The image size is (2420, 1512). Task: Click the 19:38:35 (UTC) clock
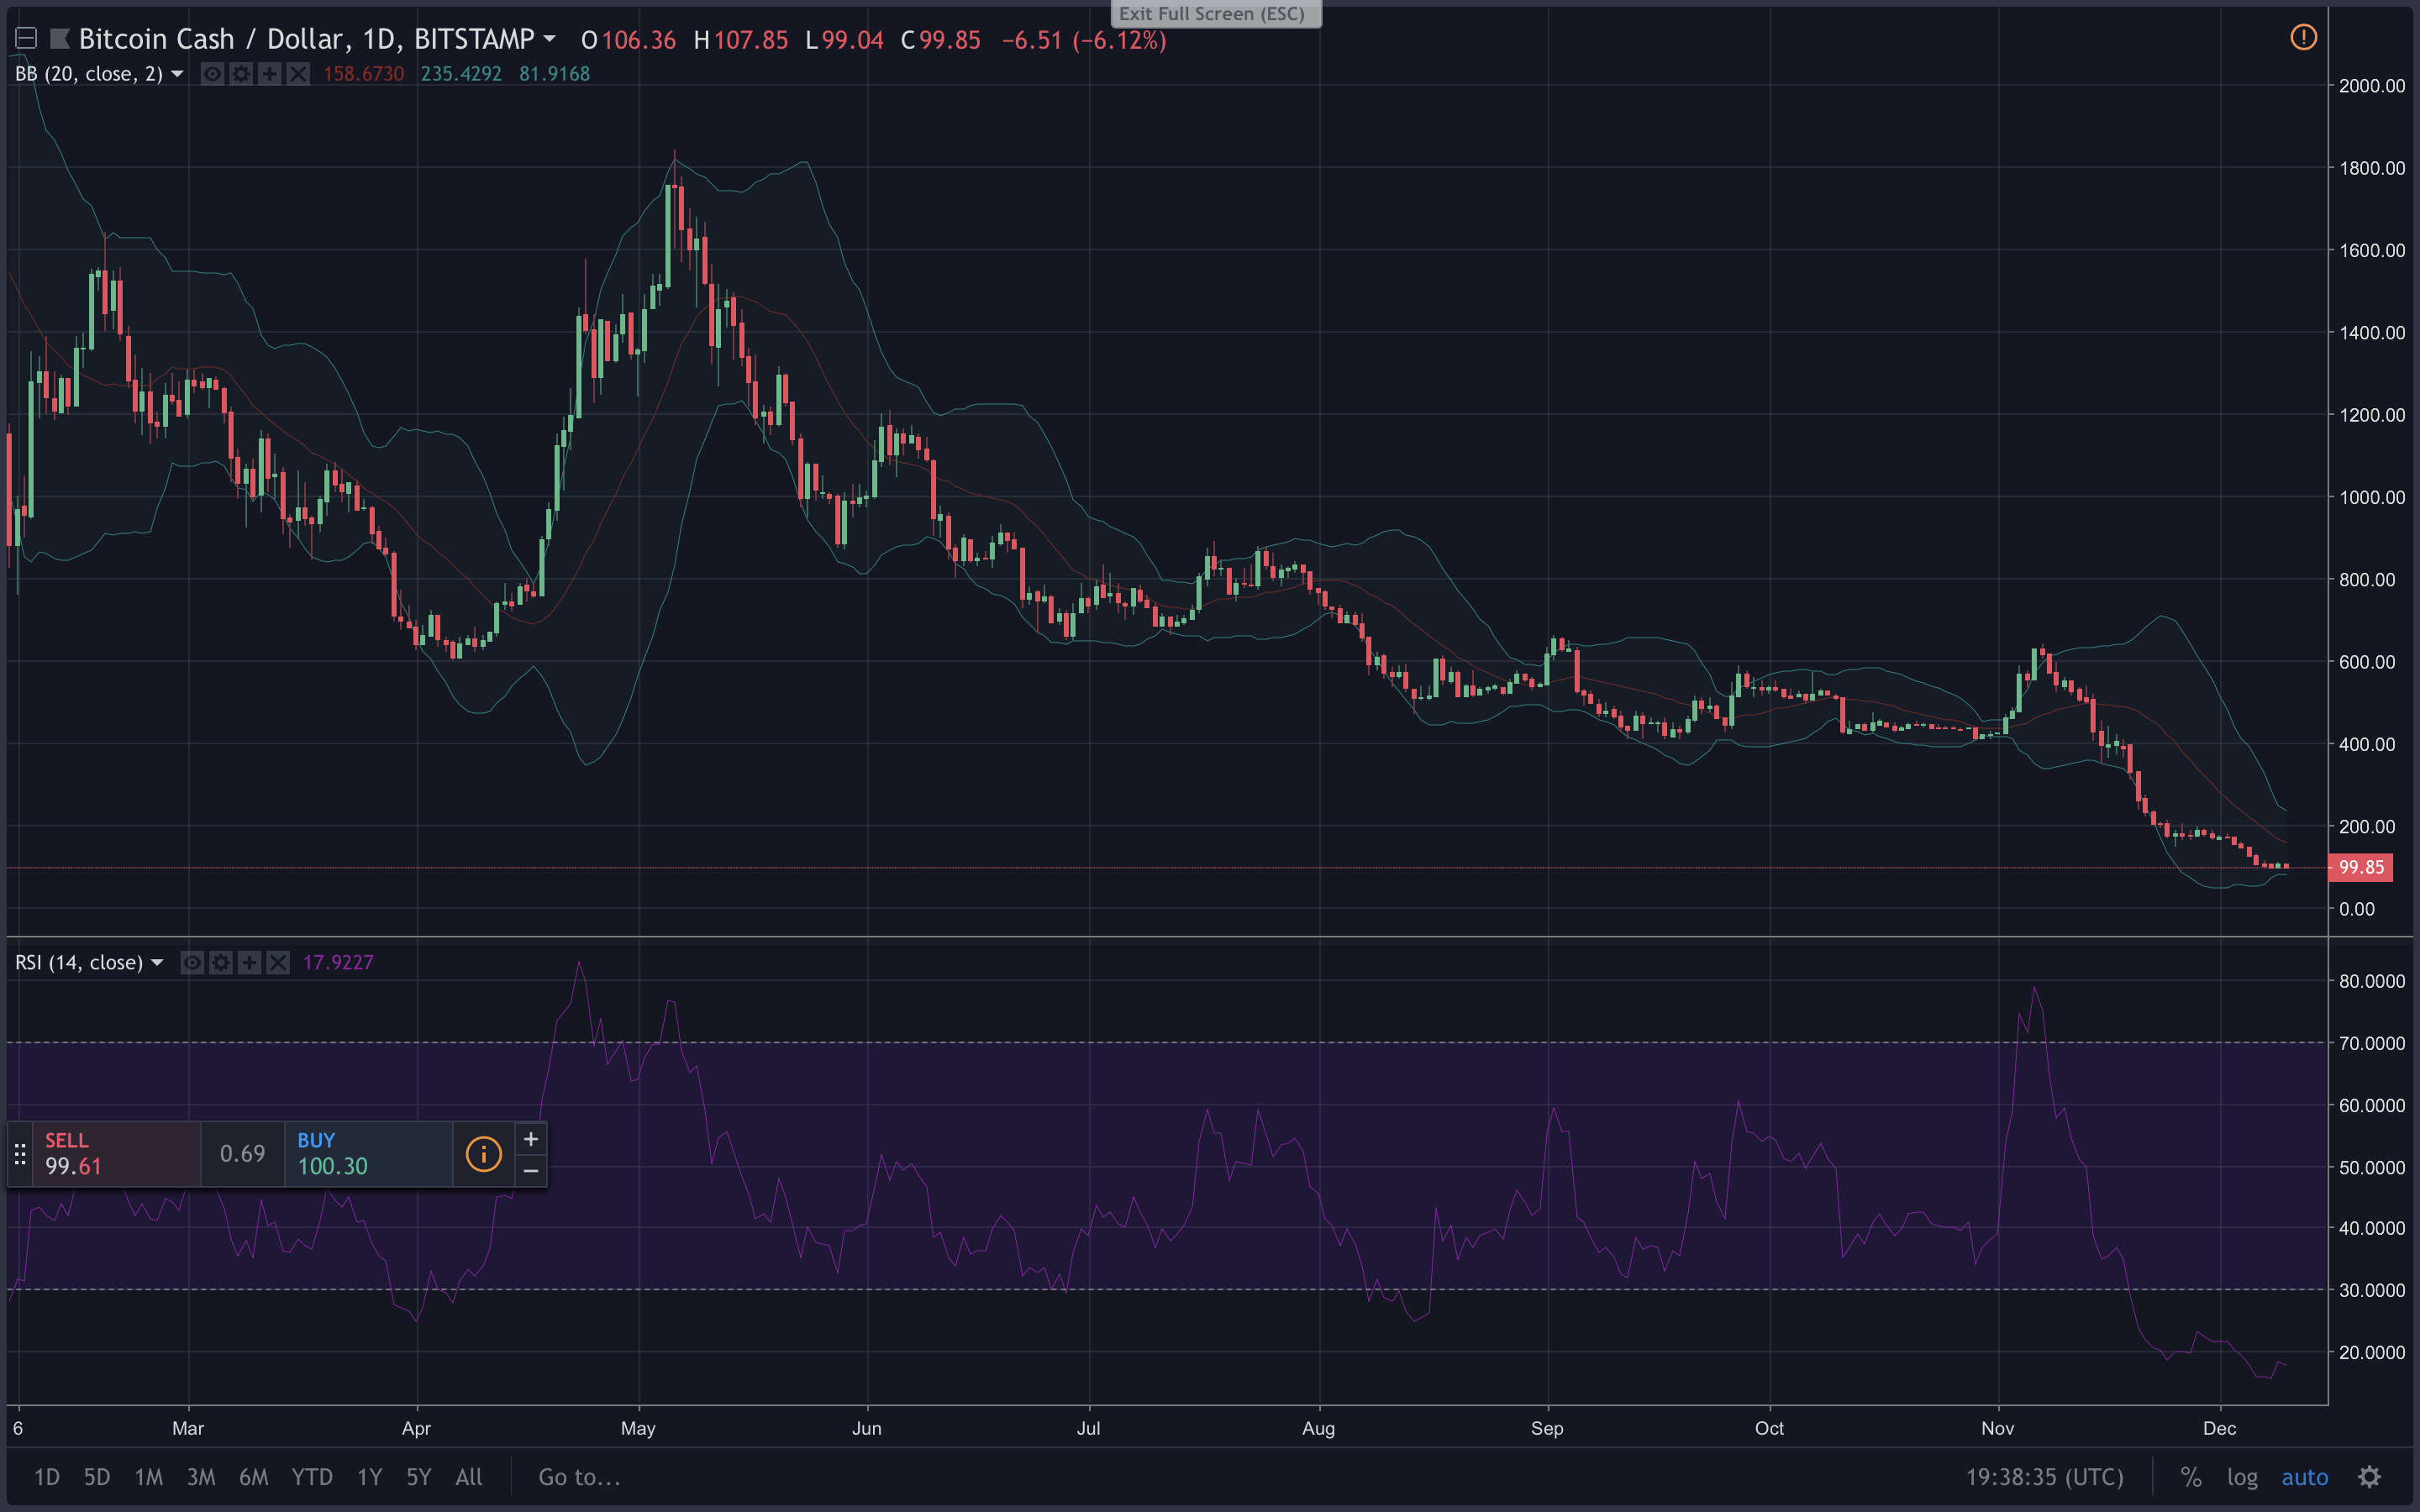(2045, 1477)
